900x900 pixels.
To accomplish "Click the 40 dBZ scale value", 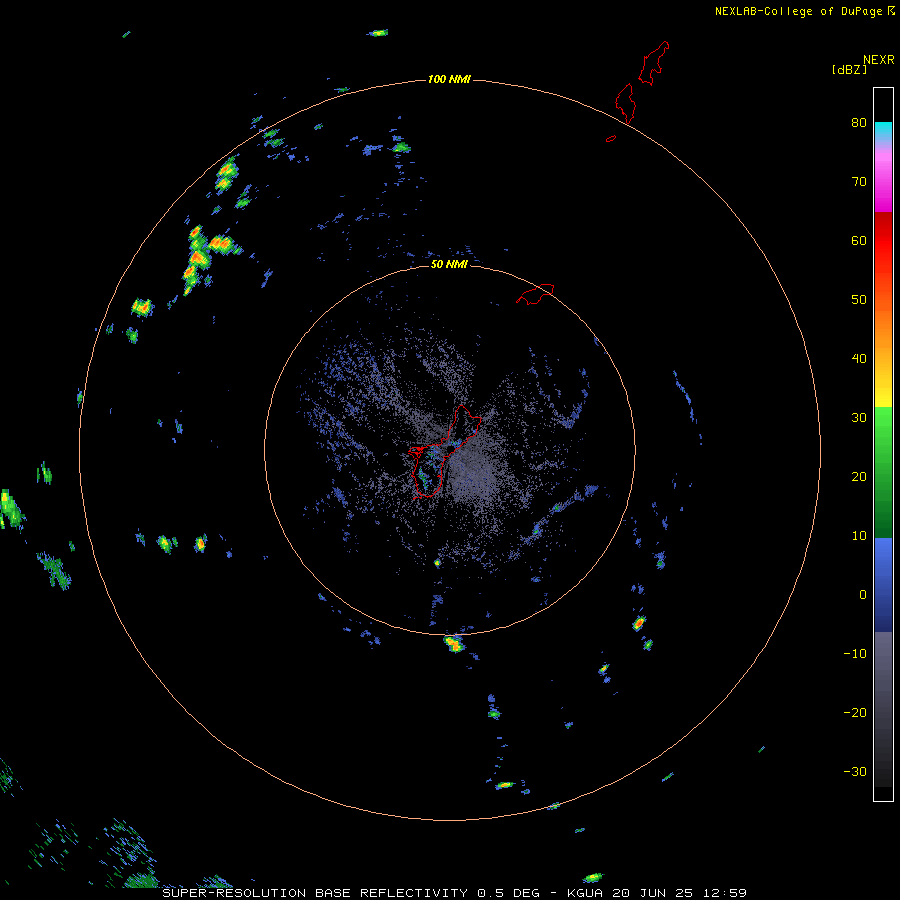I will (x=859, y=359).
